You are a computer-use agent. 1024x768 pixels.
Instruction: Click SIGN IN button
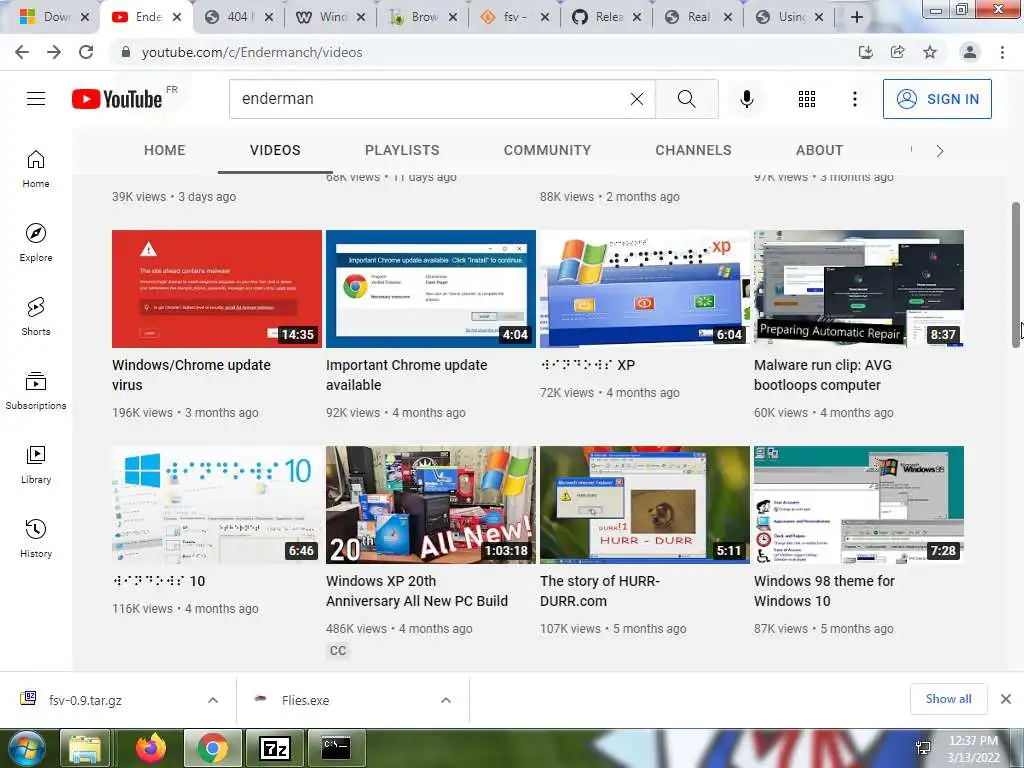tap(937, 99)
